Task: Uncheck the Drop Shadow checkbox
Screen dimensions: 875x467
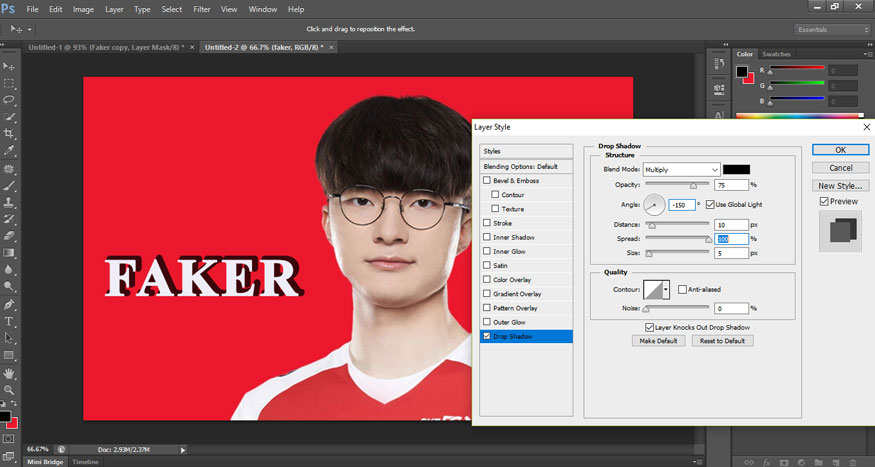Action: coord(487,336)
